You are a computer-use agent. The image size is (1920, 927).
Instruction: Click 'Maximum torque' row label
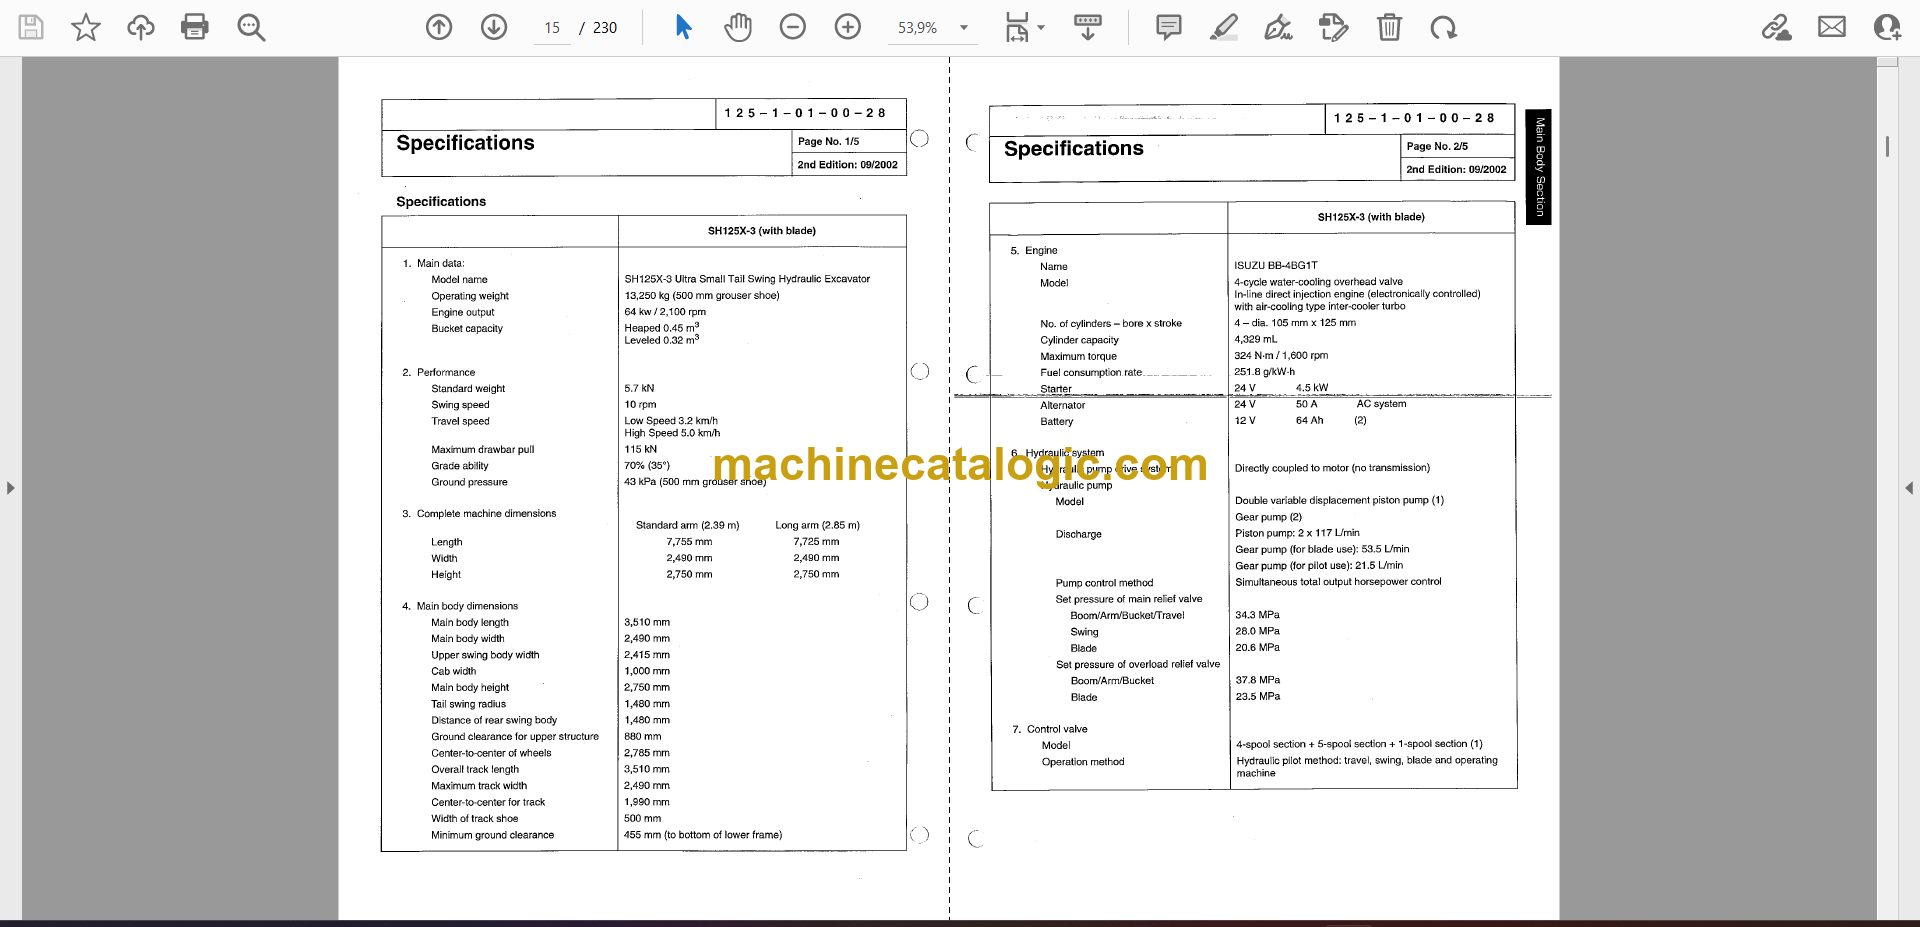tap(1078, 356)
